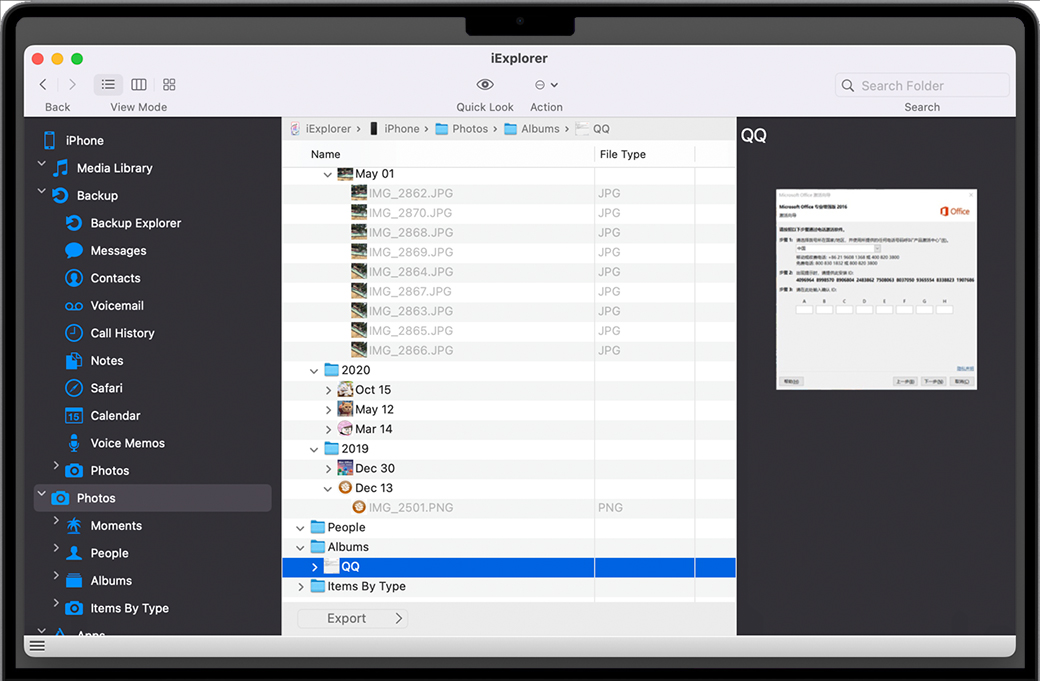1040x681 pixels.
Task: Open Backup Explorer in the sidebar
Action: click(135, 223)
